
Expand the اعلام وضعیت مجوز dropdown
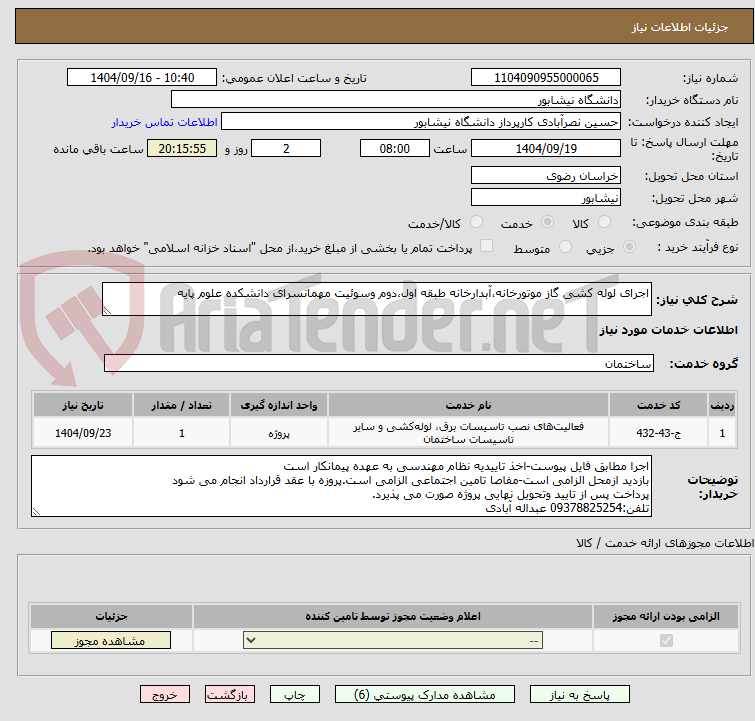click(393, 641)
